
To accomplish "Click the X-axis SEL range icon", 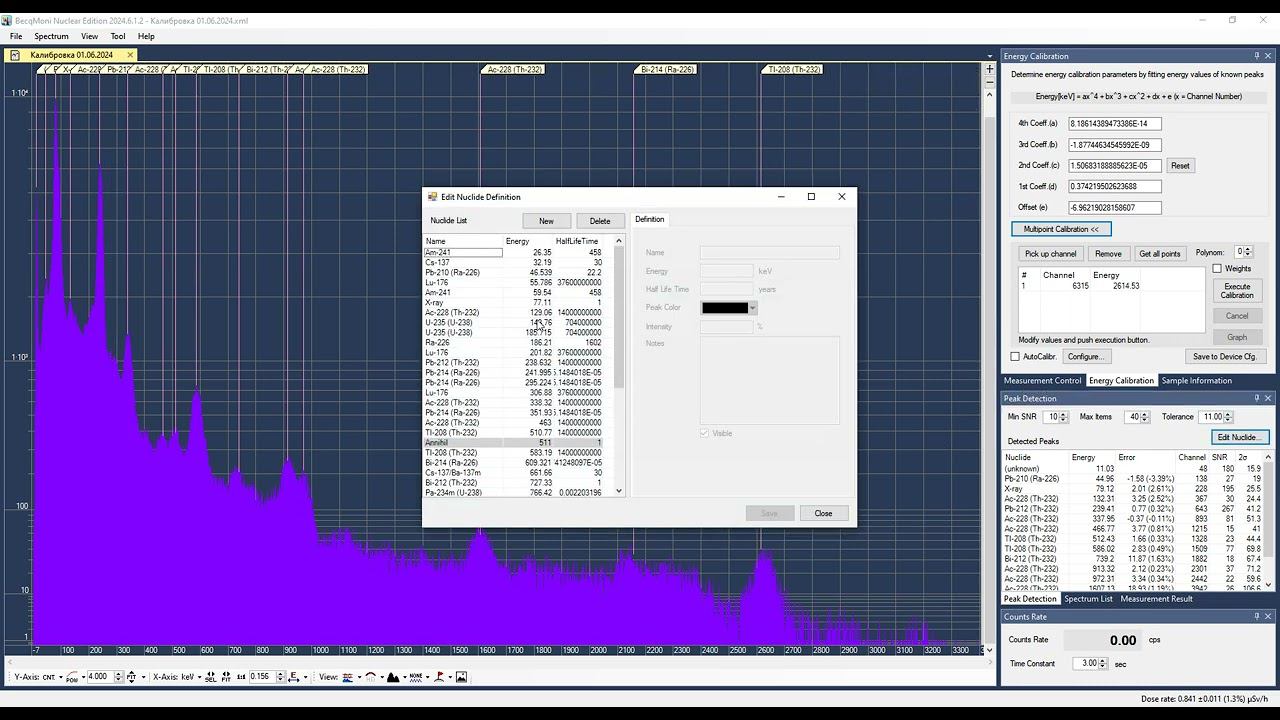I will pyautogui.click(x=210, y=677).
